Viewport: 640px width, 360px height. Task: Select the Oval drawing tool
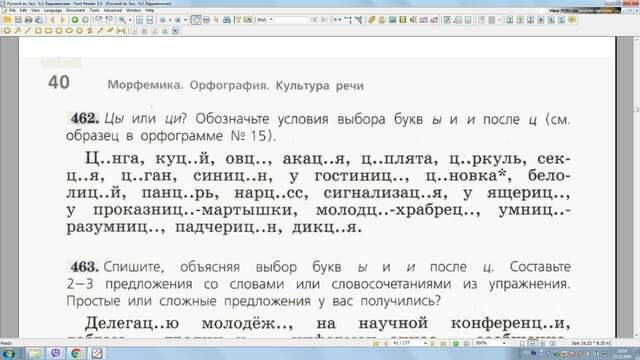[69, 31]
